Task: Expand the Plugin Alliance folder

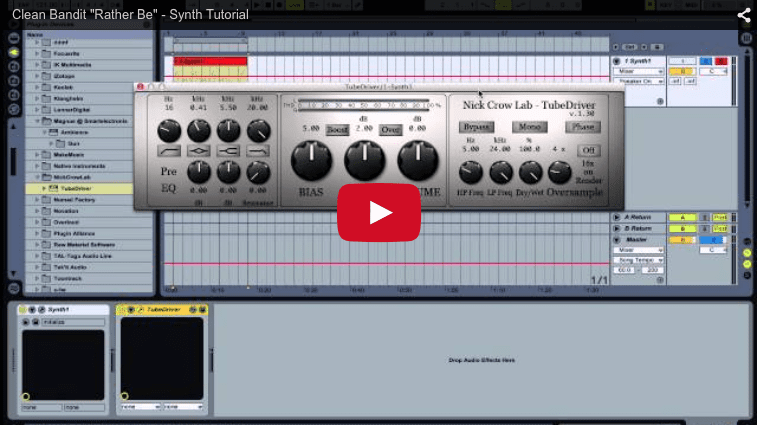Action: pos(37,233)
